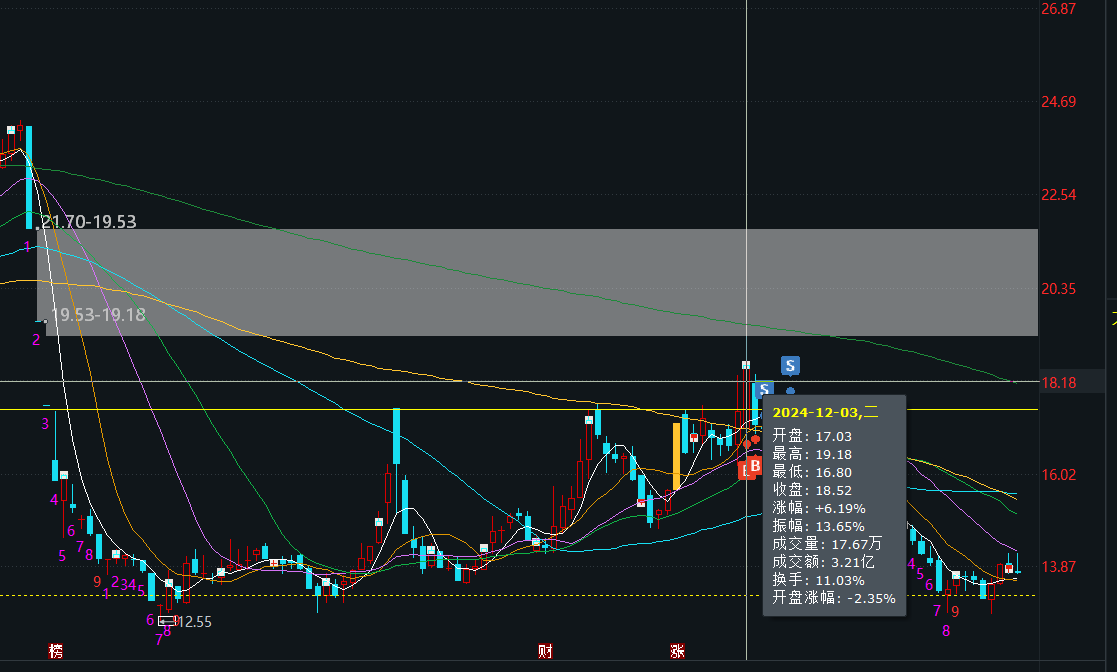Click the 19.53-19.18 gap label

click(x=97, y=315)
